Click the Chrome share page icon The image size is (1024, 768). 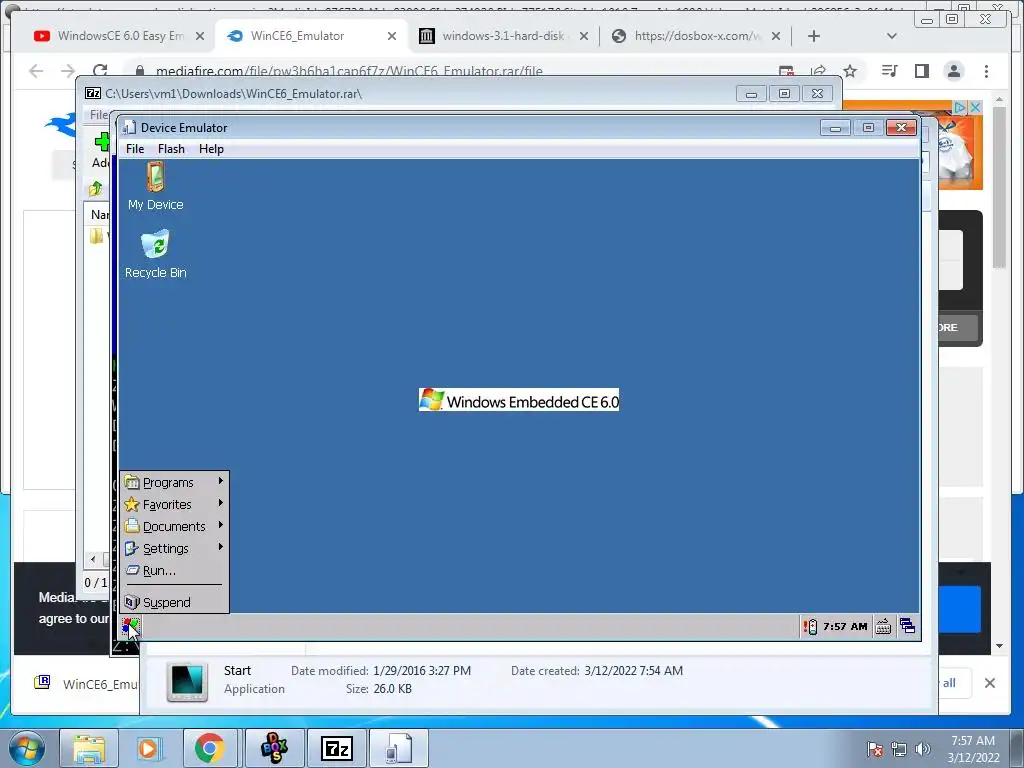coord(818,71)
